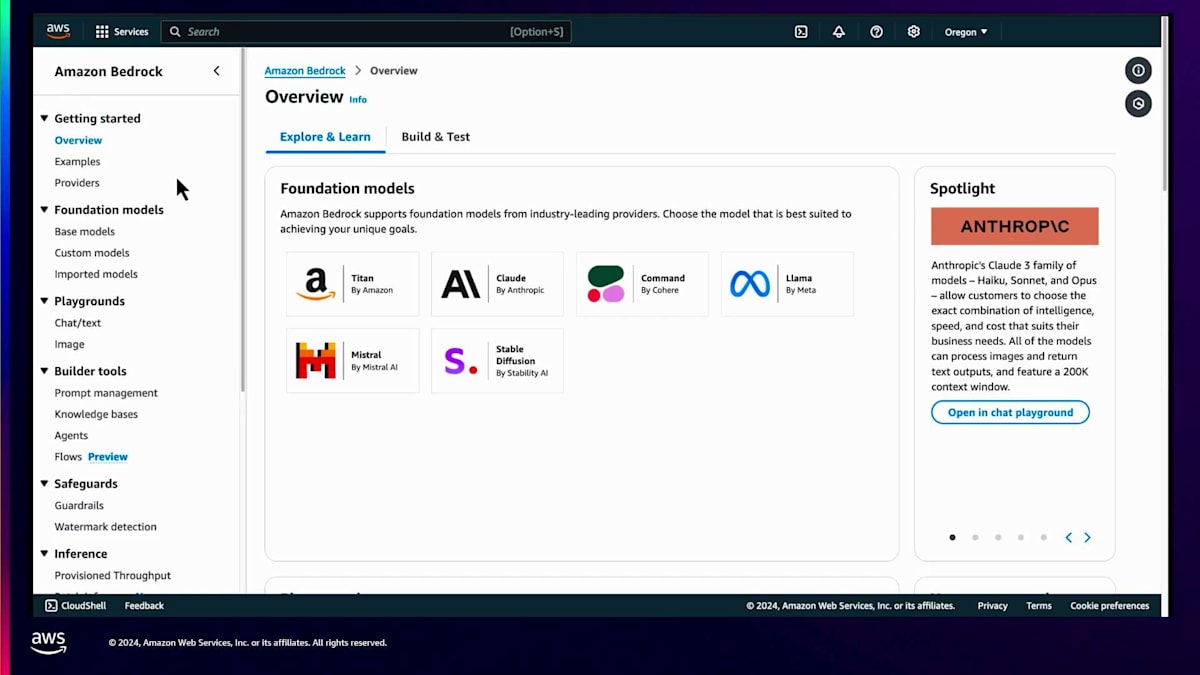
Task: Open the Privacy link in footer
Action: click(992, 606)
